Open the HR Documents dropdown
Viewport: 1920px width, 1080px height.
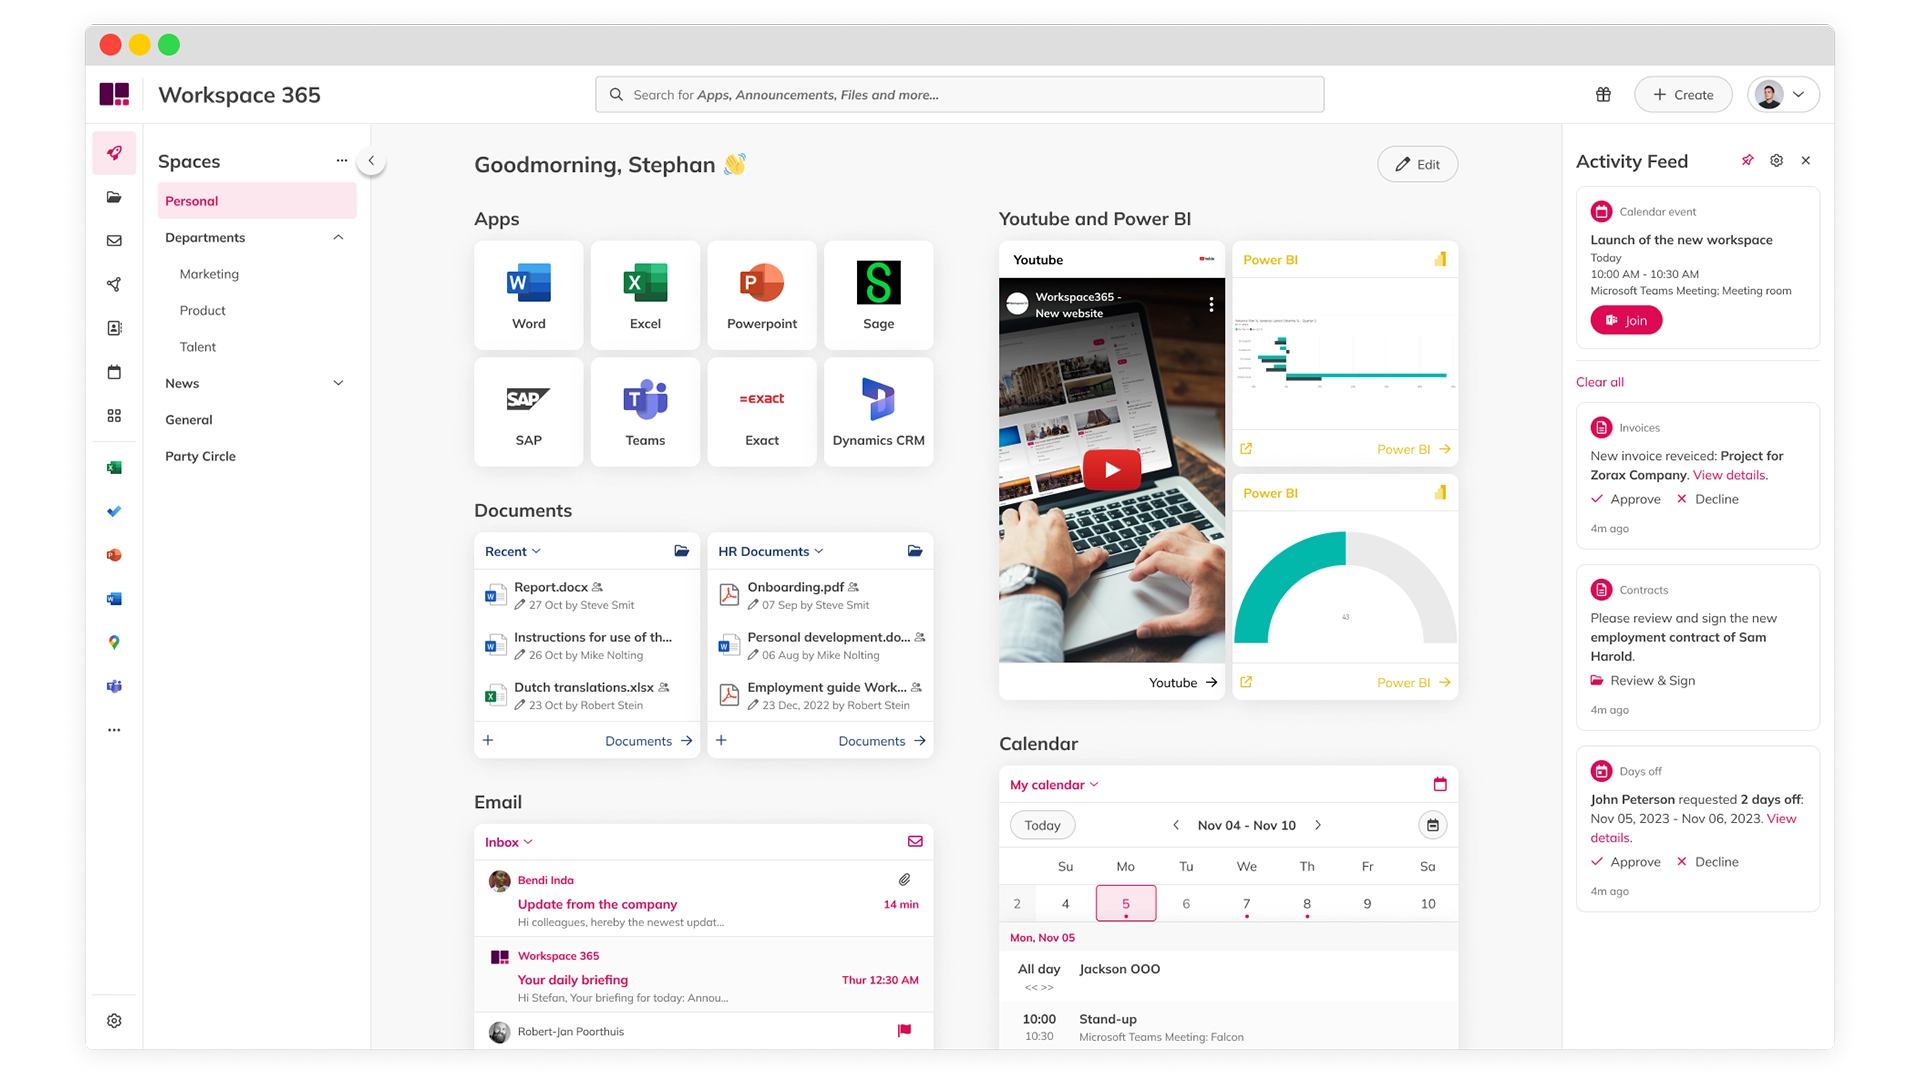coord(771,551)
